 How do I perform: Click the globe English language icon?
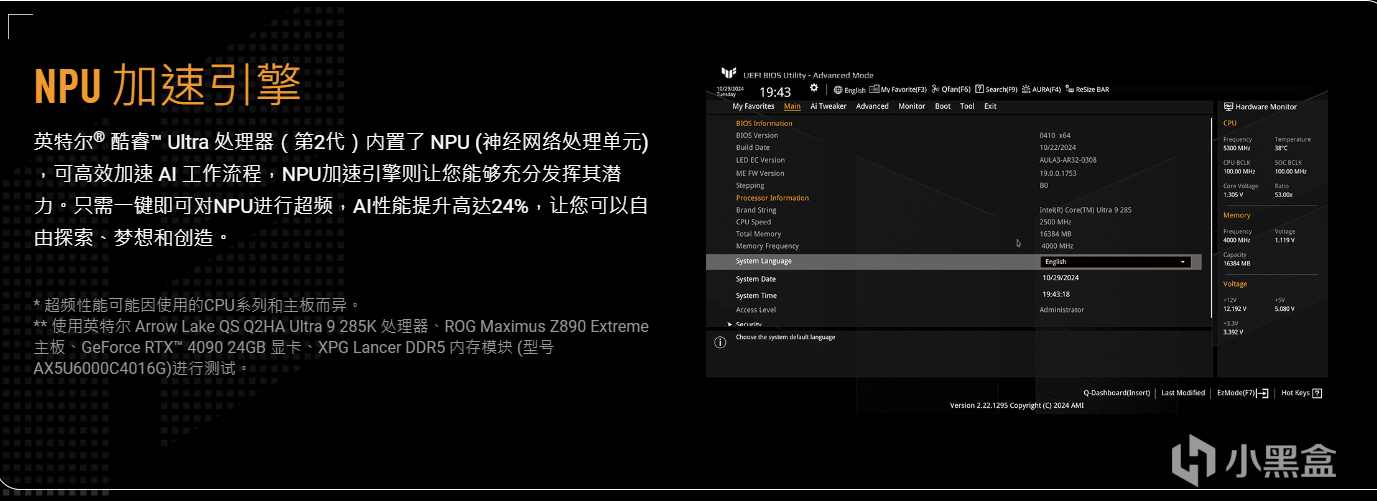tap(838, 90)
